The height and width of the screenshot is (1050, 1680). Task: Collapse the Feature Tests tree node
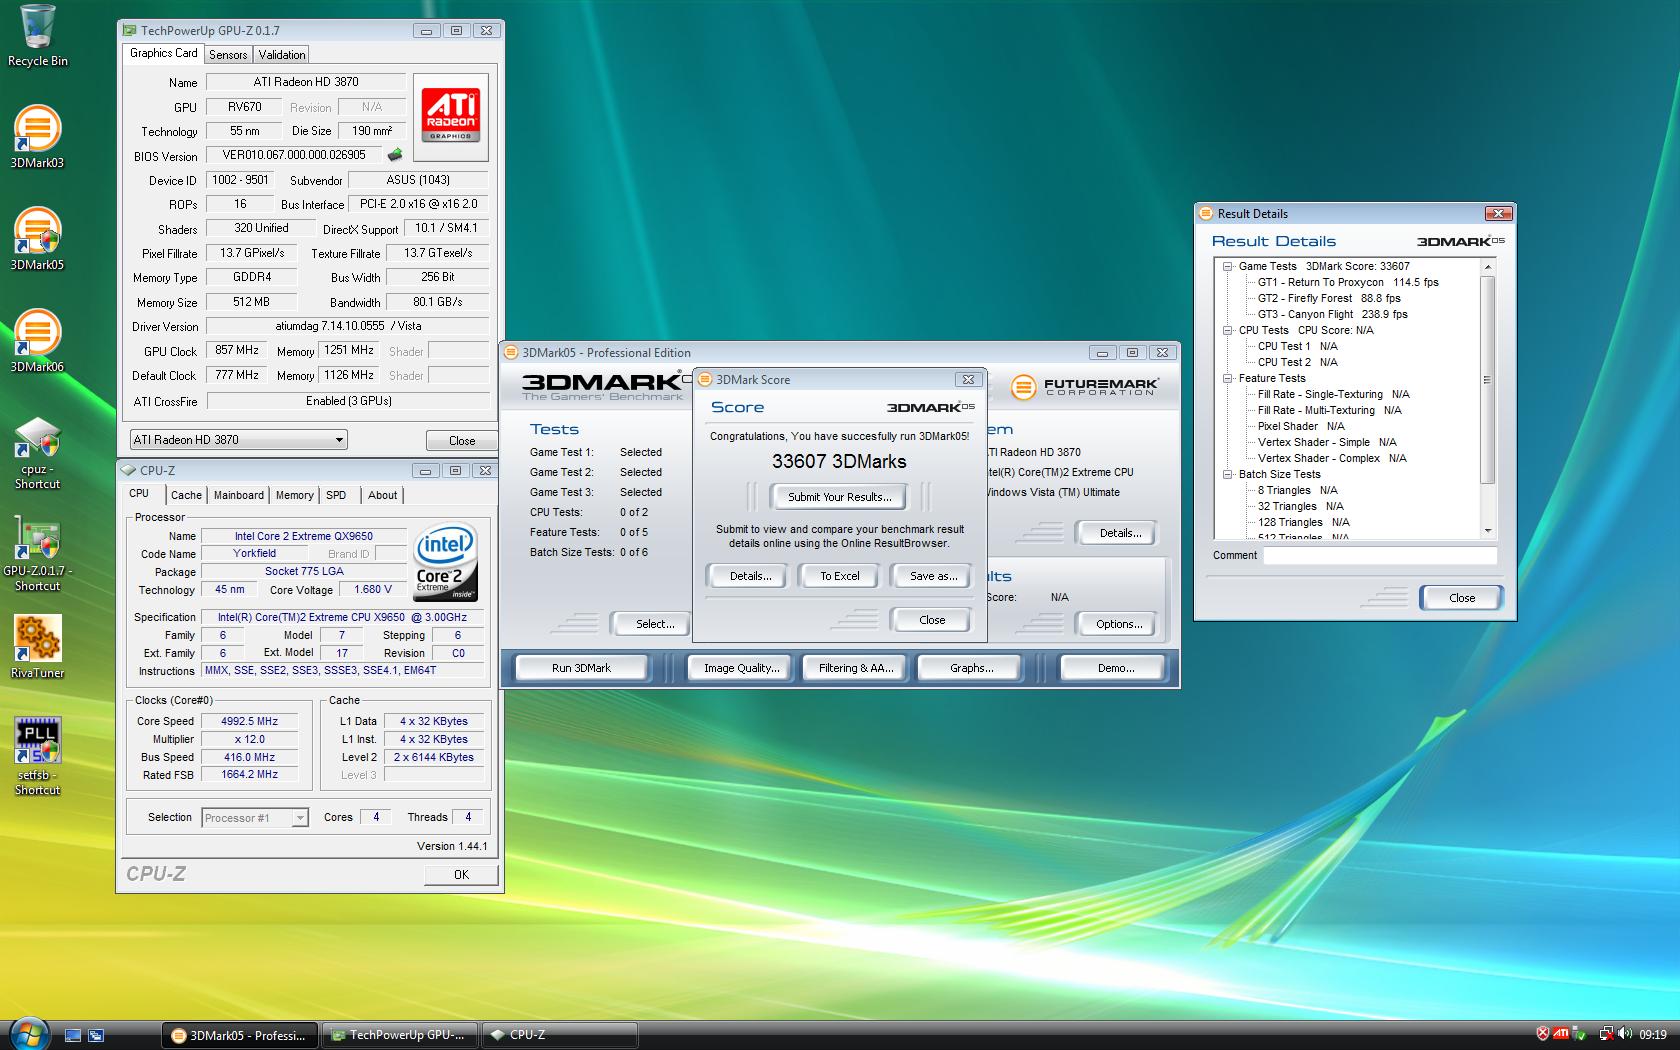click(x=1228, y=378)
